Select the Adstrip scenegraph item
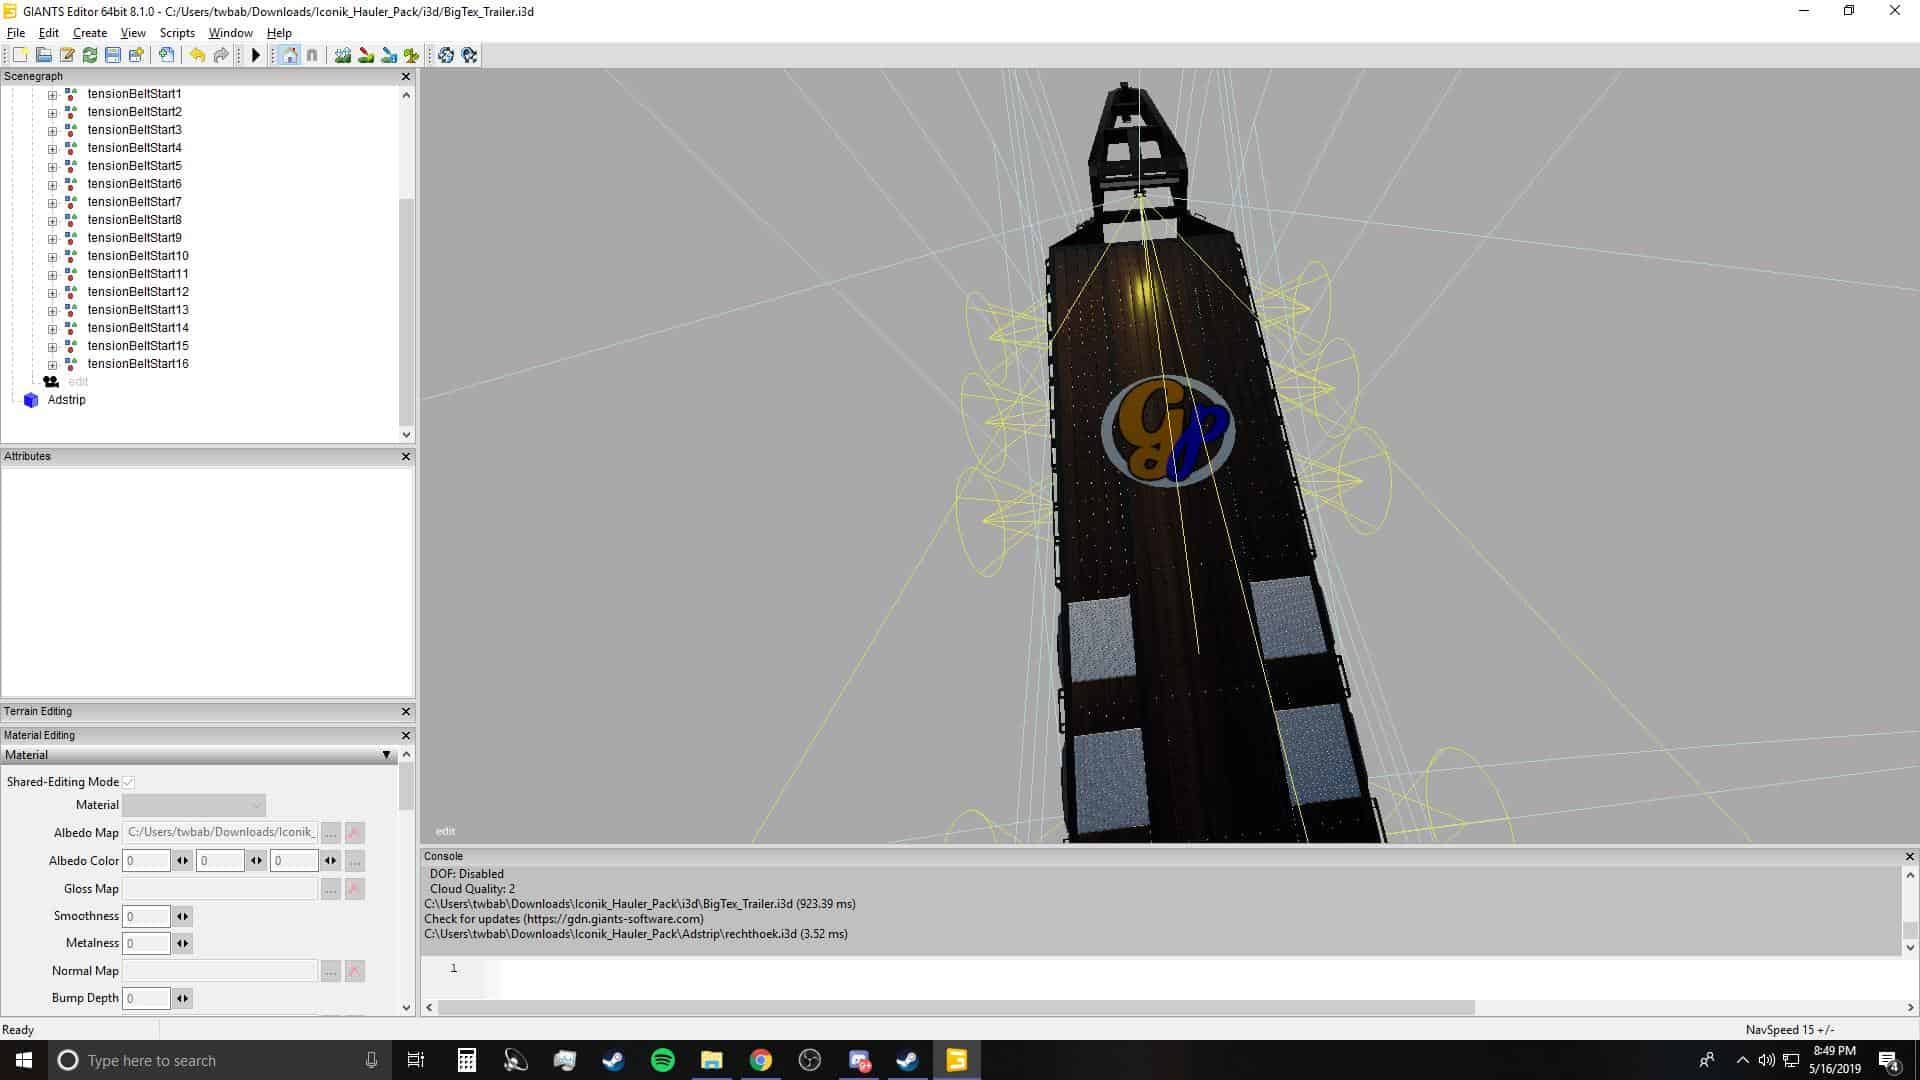 click(66, 400)
